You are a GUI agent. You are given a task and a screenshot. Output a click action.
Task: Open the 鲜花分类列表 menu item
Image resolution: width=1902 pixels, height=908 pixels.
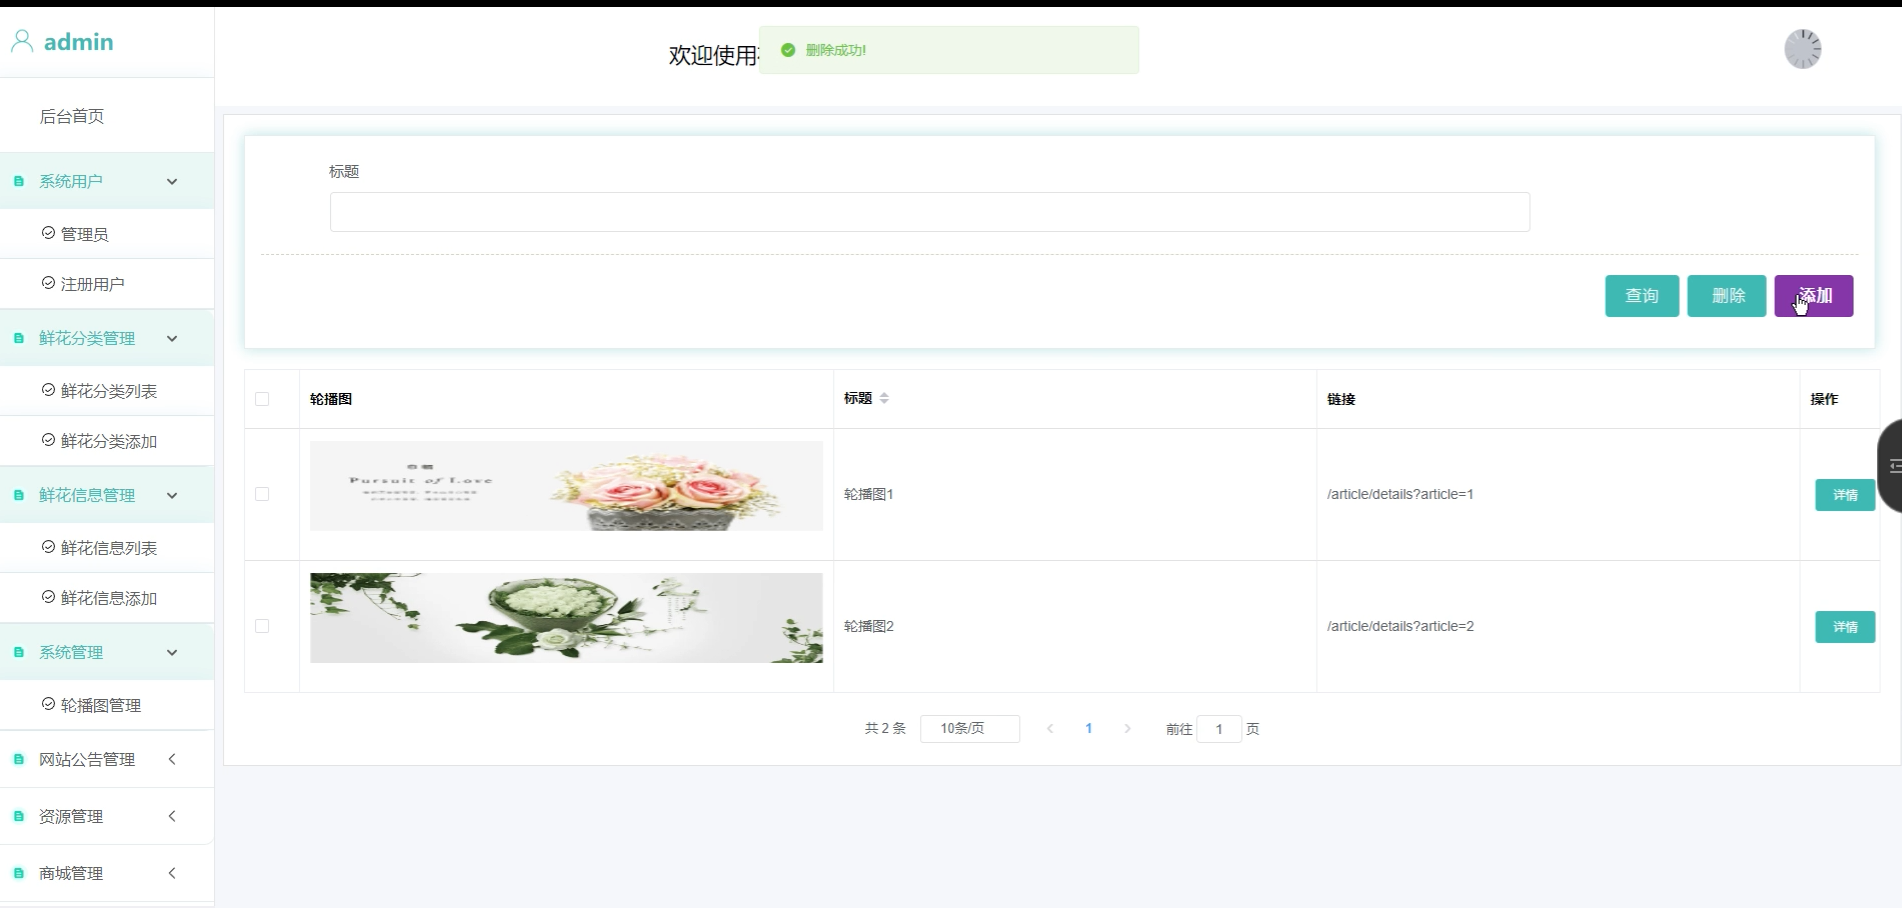tap(107, 391)
